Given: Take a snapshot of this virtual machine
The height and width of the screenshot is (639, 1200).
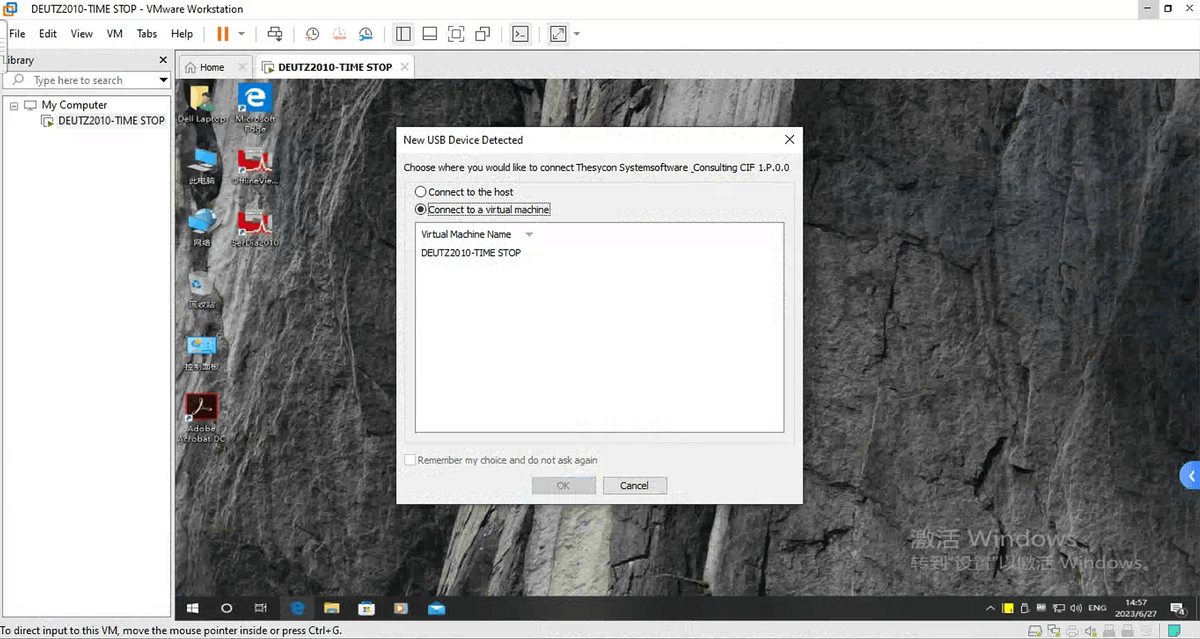Looking at the screenshot, I should [x=312, y=33].
